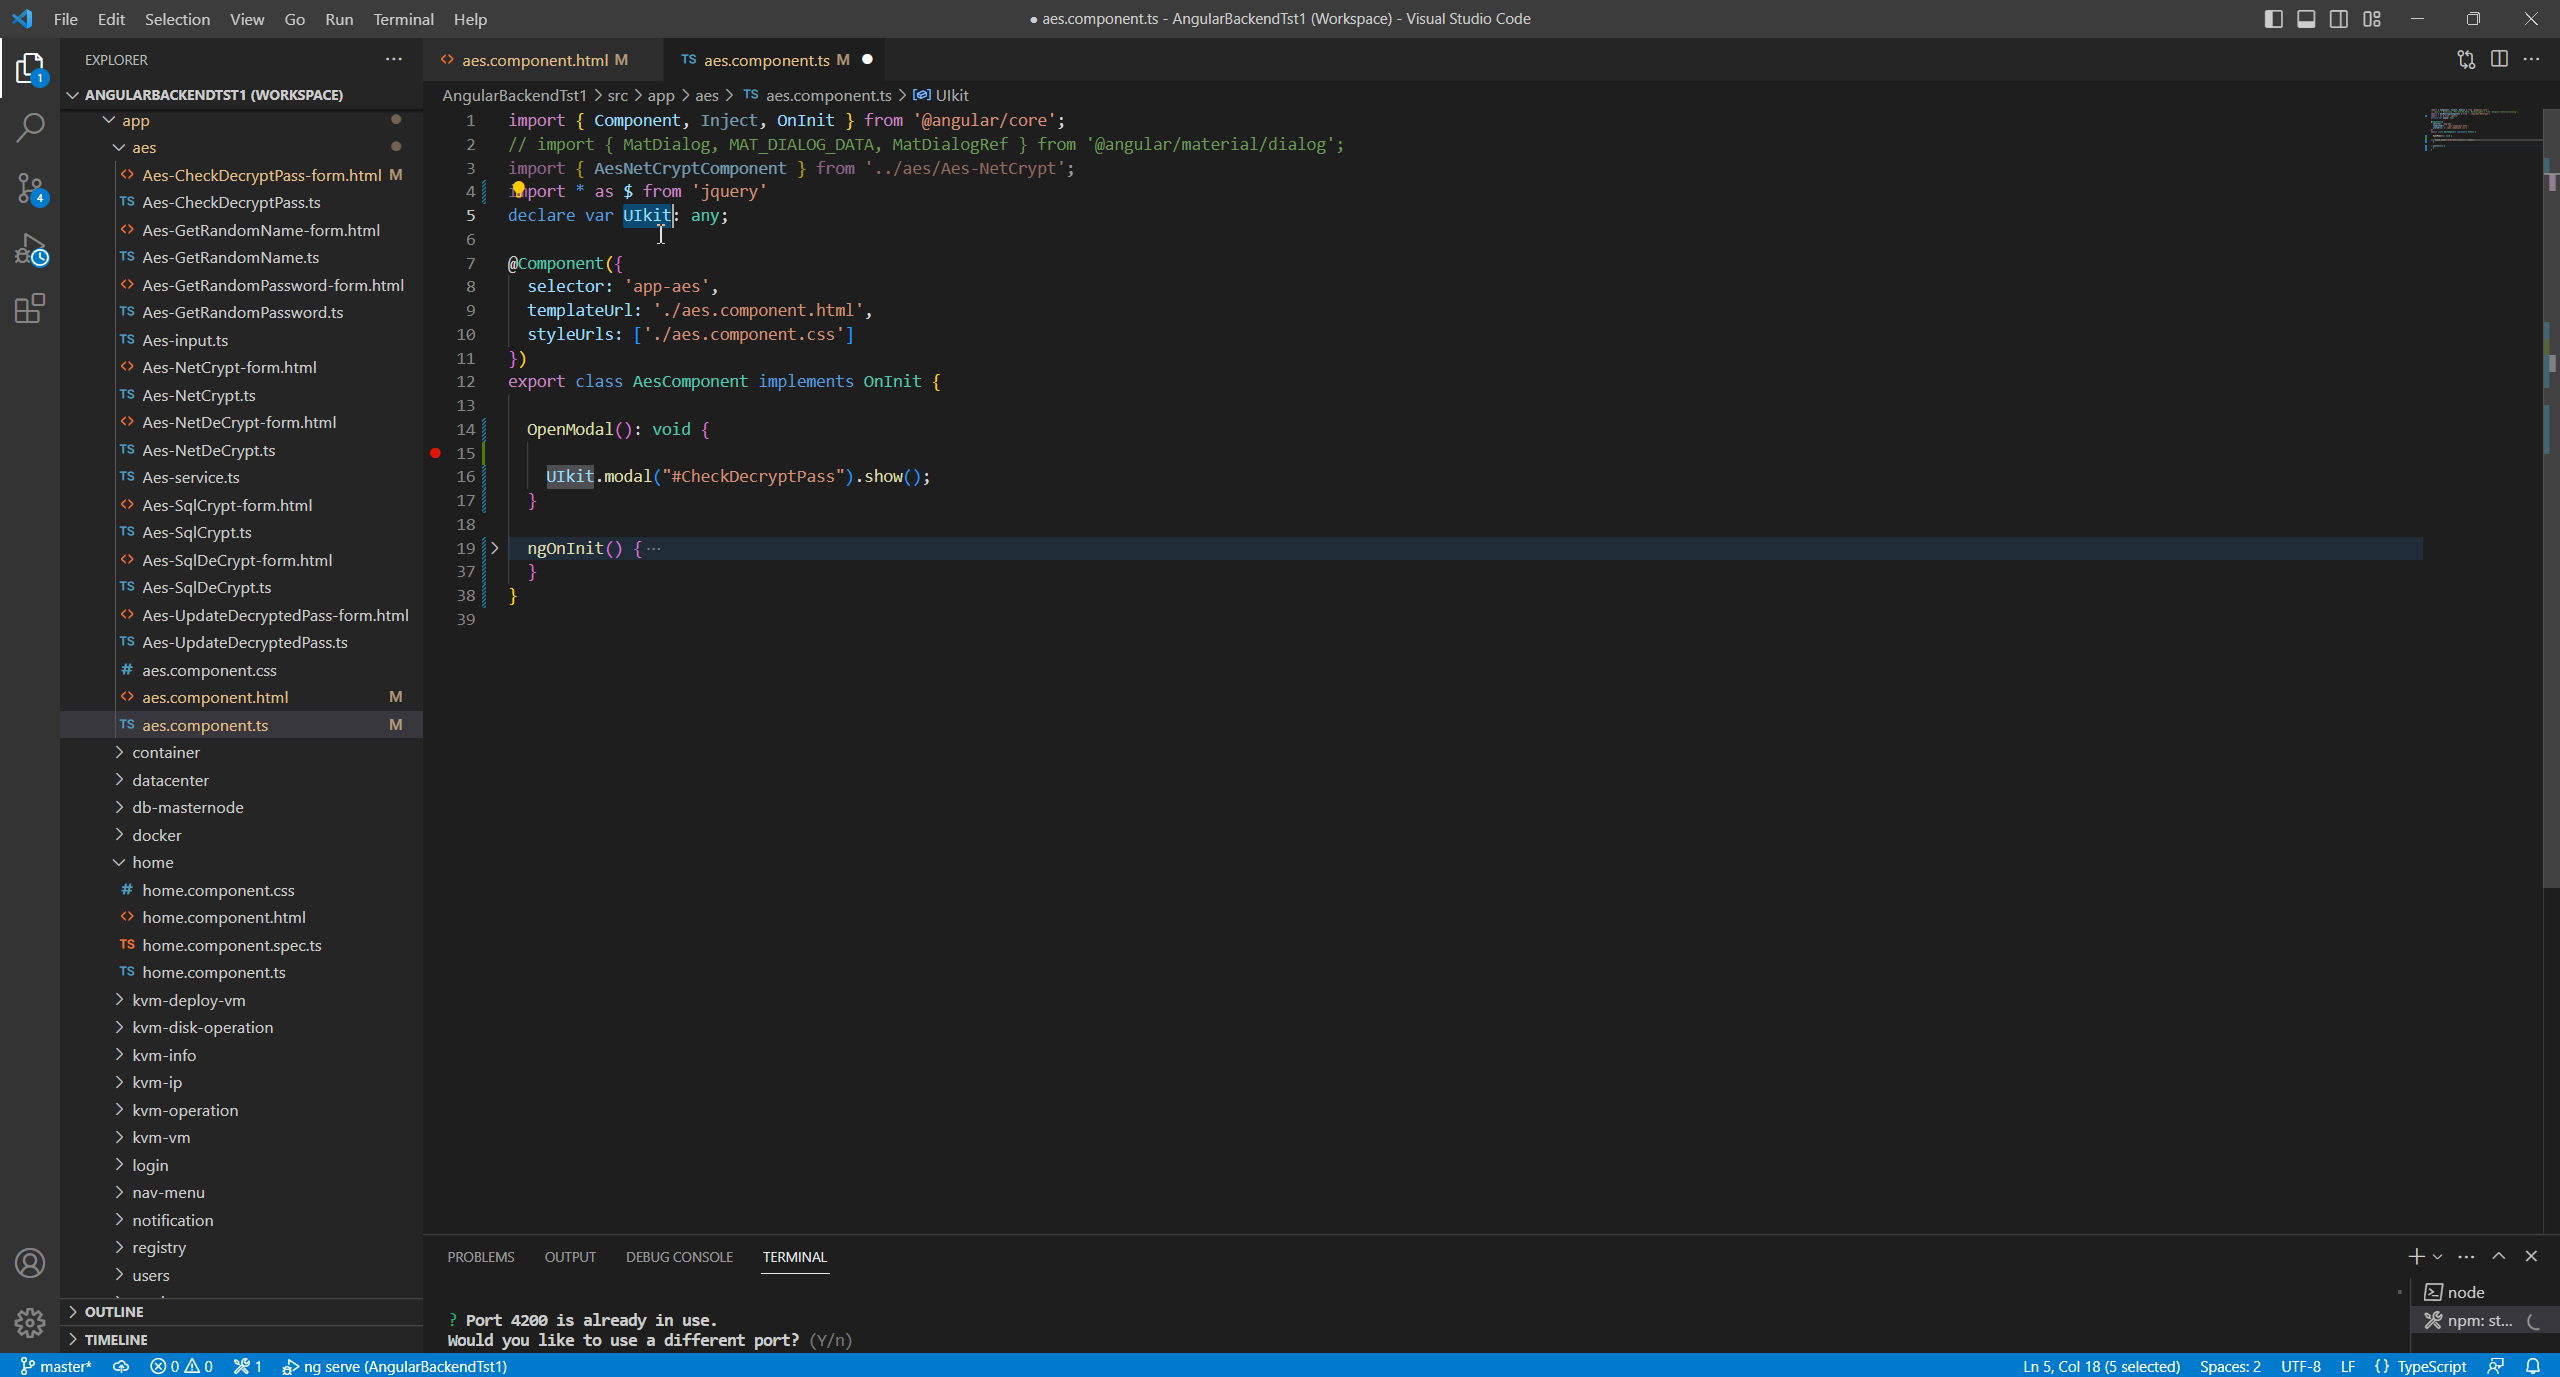Open the Search view in activity bar
The width and height of the screenshot is (2560, 1377).
pyautogui.click(x=30, y=127)
